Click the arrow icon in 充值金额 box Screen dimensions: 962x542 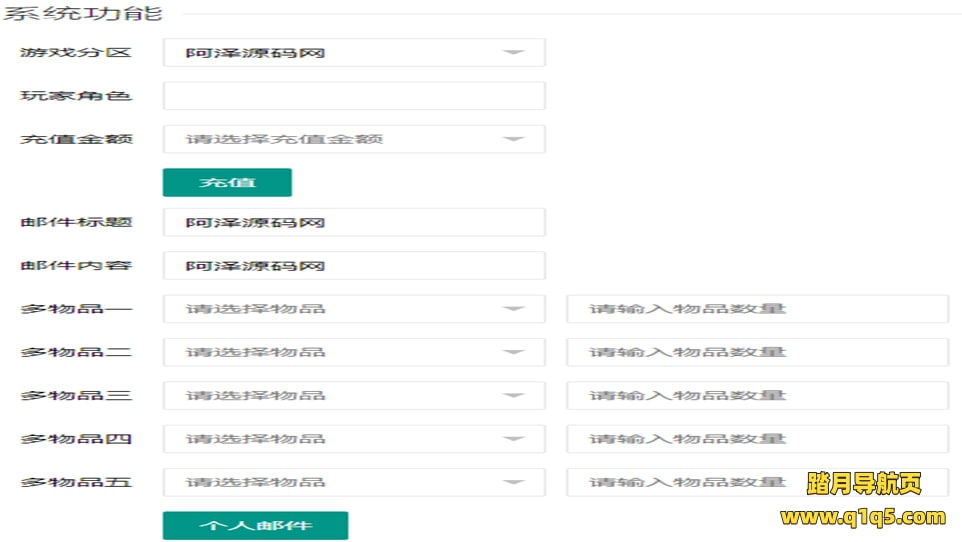coord(513,139)
